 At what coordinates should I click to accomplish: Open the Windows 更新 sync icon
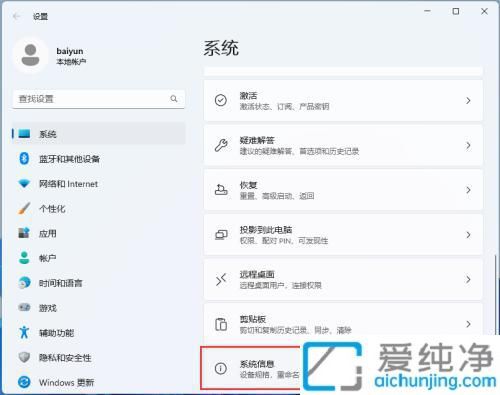point(24,382)
